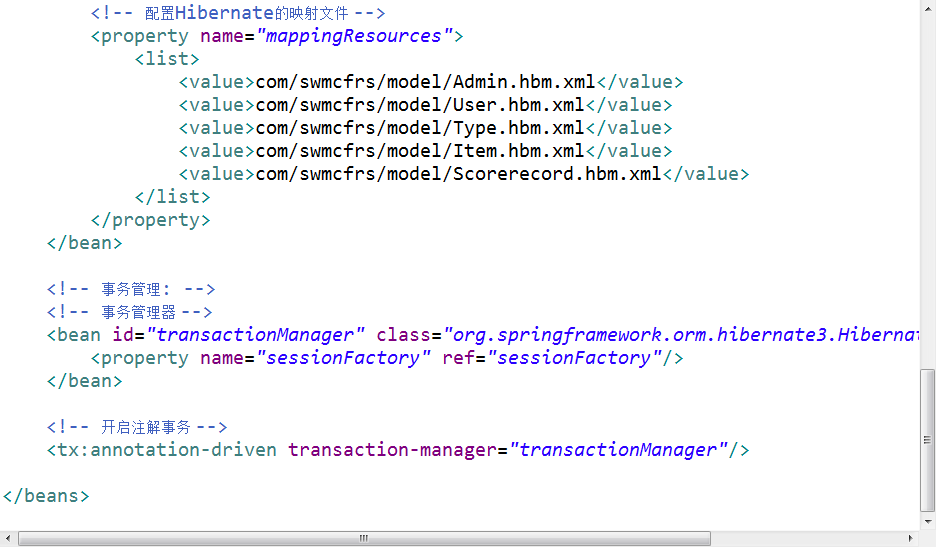Screen dimensions: 936x547
Task: Click the Type.hbm.xml value line
Action: [425, 128]
